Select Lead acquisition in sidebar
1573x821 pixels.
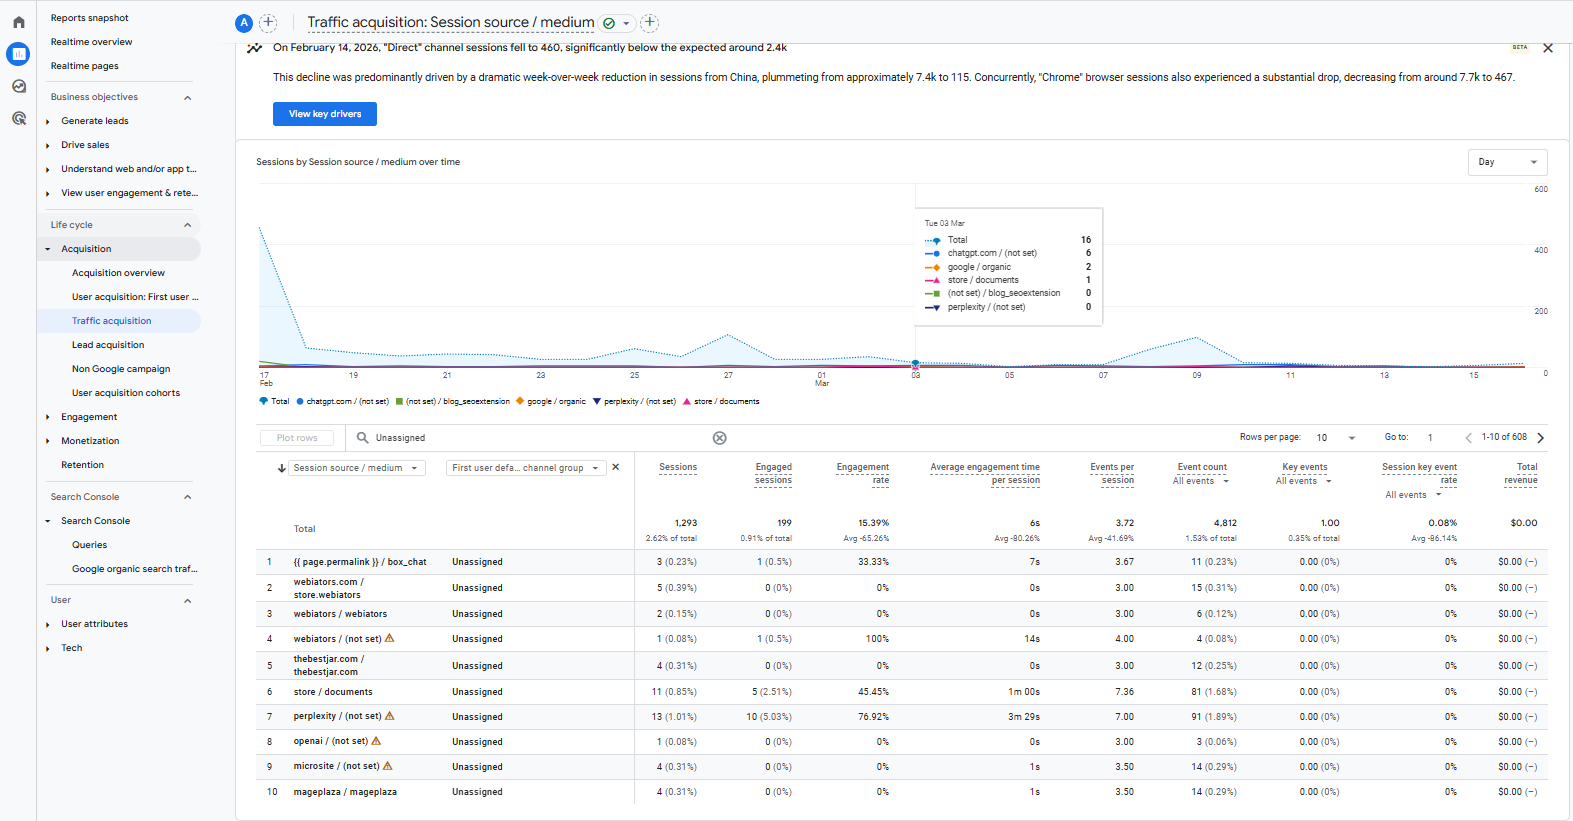[108, 345]
